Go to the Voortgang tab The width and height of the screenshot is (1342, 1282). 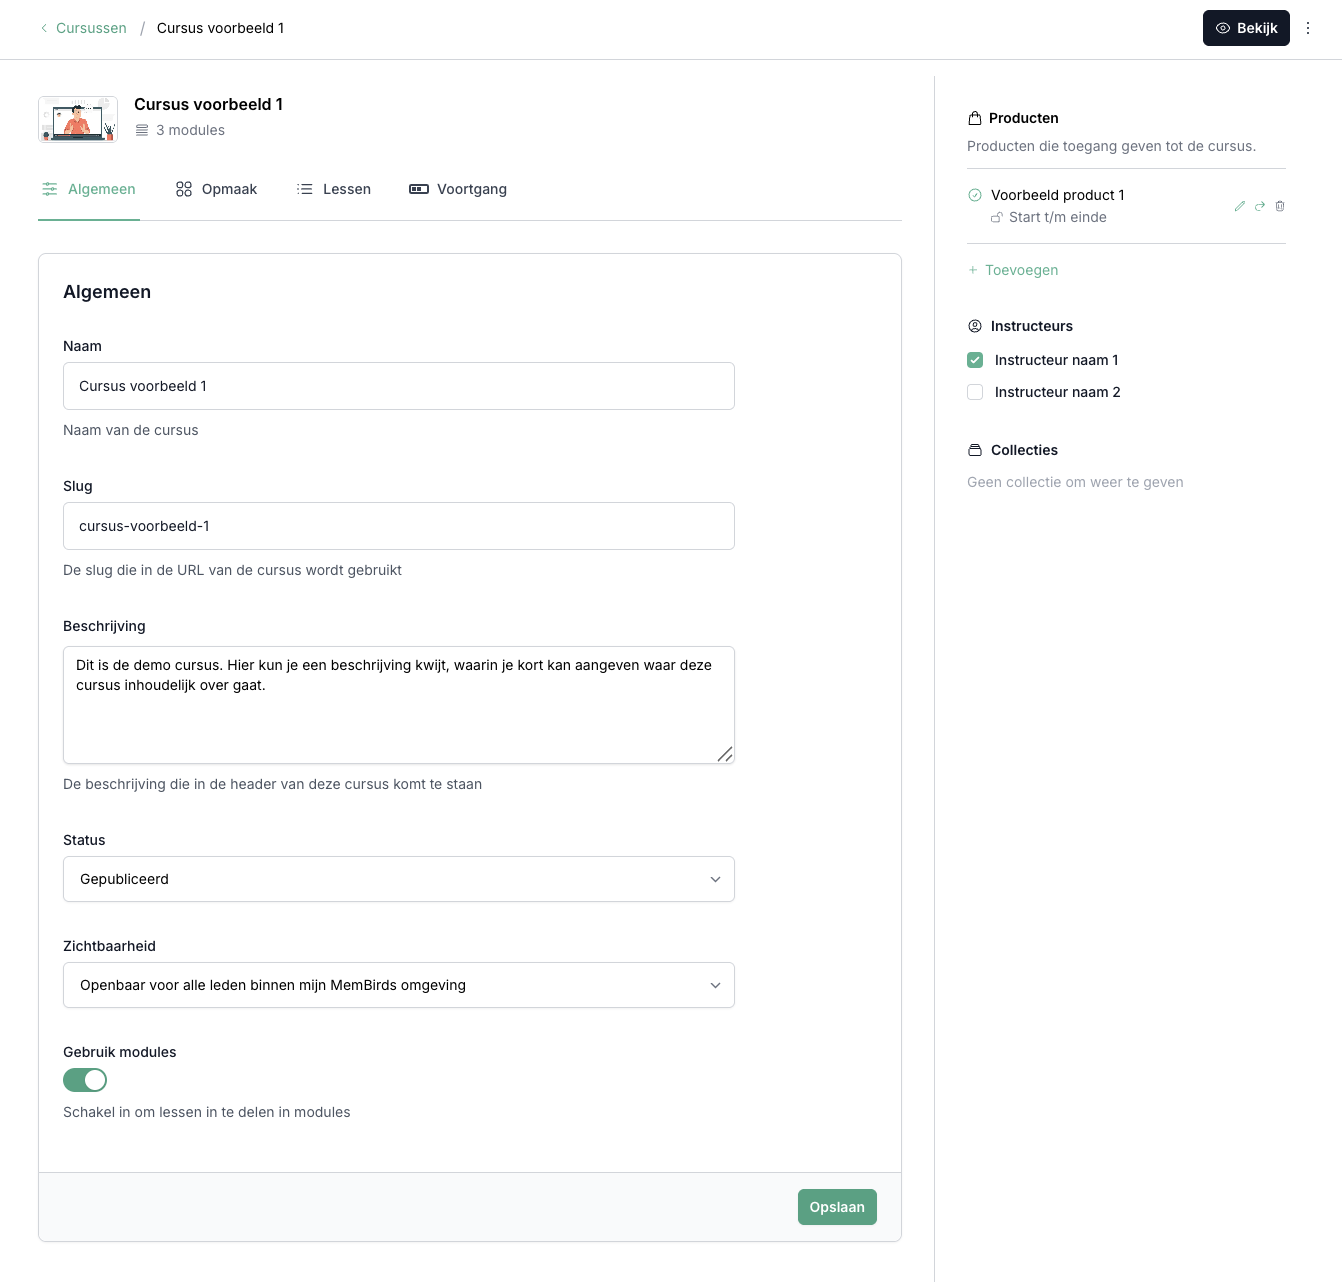(458, 189)
